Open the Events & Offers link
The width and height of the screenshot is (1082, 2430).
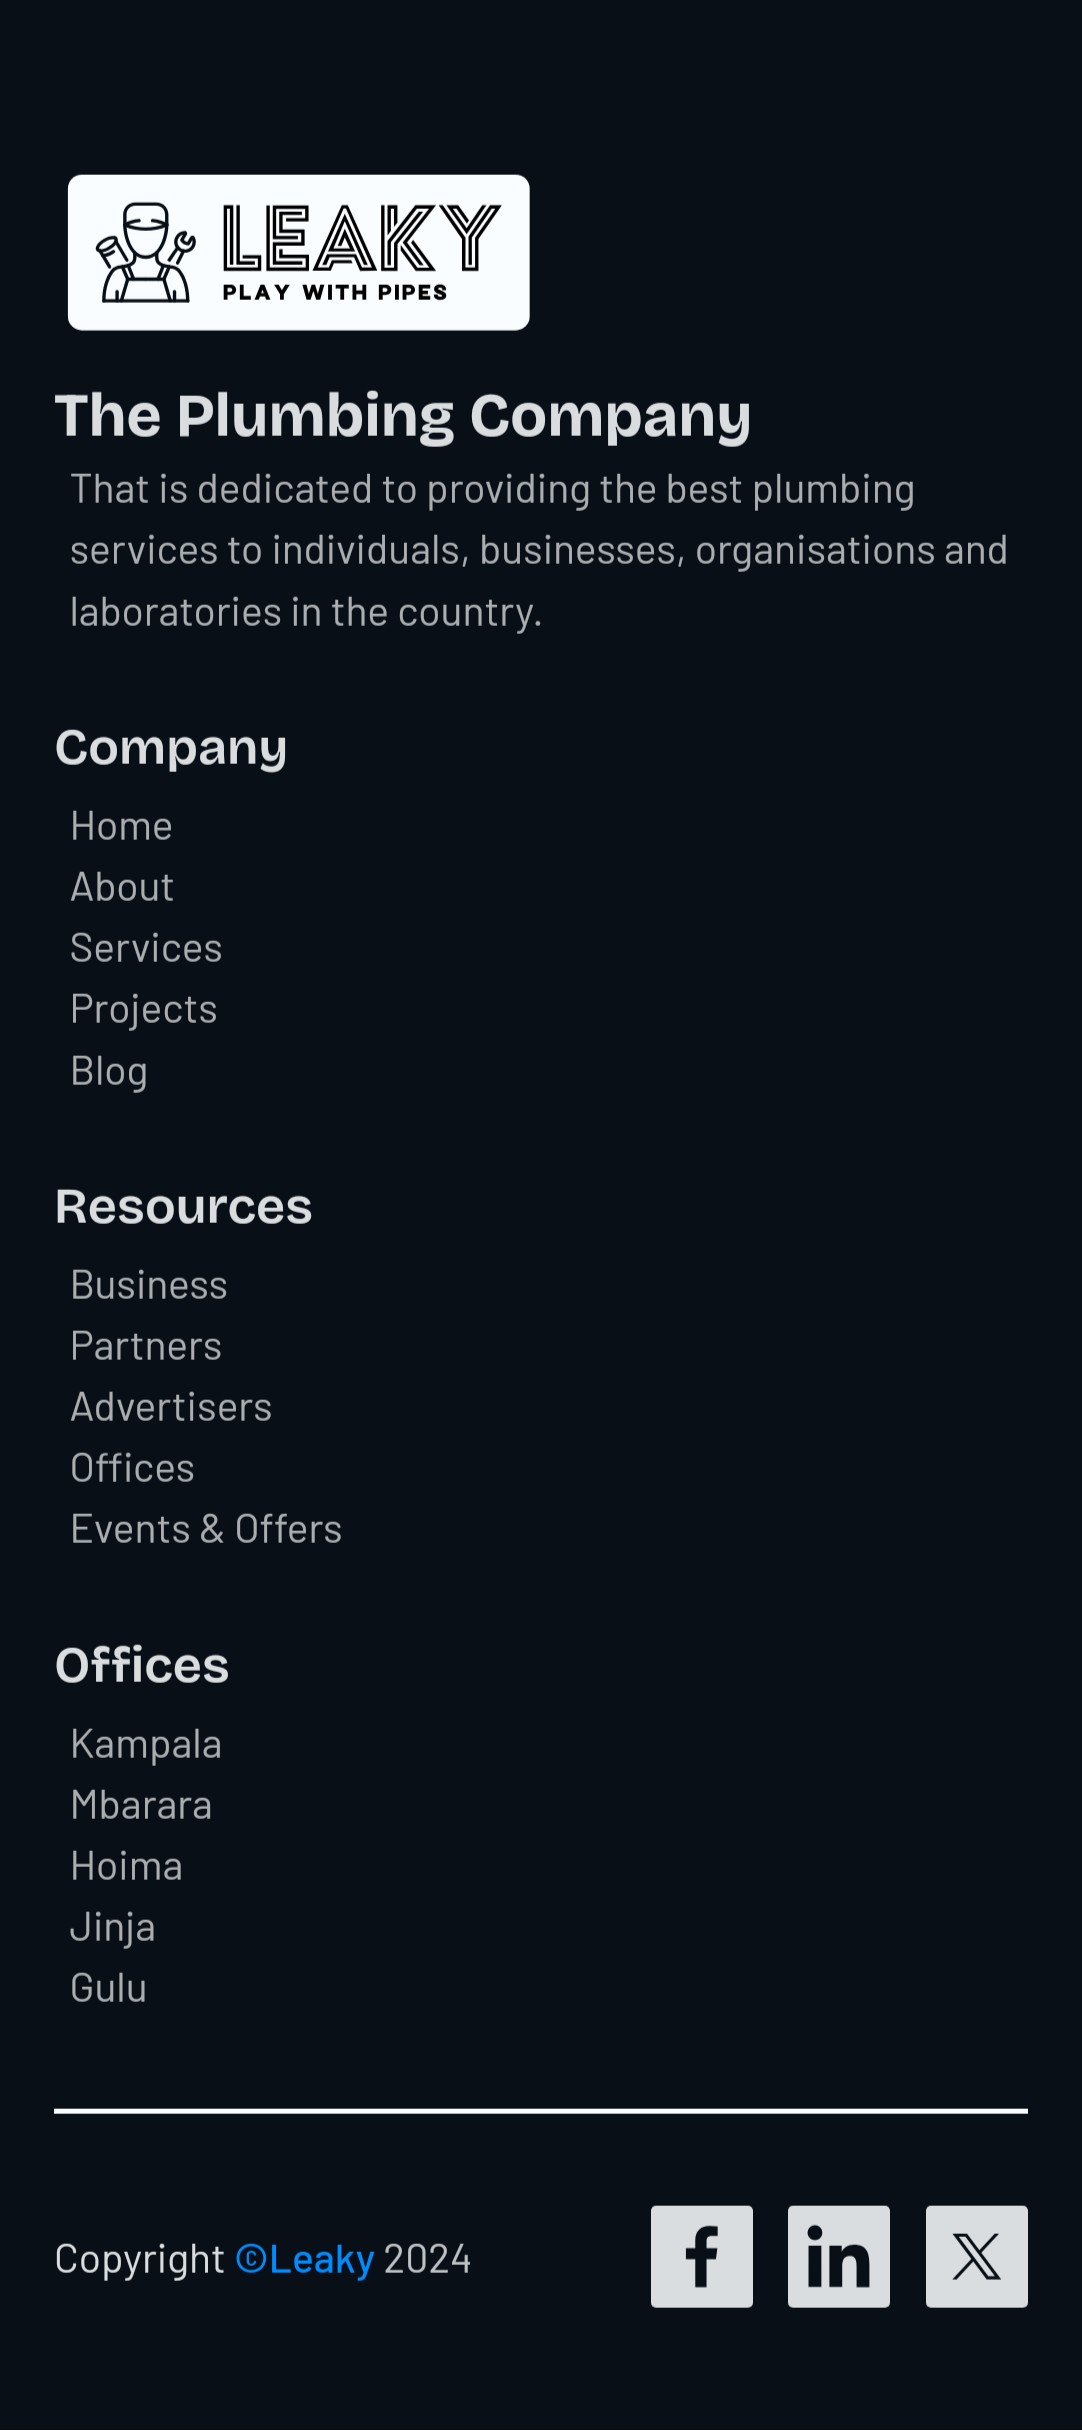coord(206,1529)
